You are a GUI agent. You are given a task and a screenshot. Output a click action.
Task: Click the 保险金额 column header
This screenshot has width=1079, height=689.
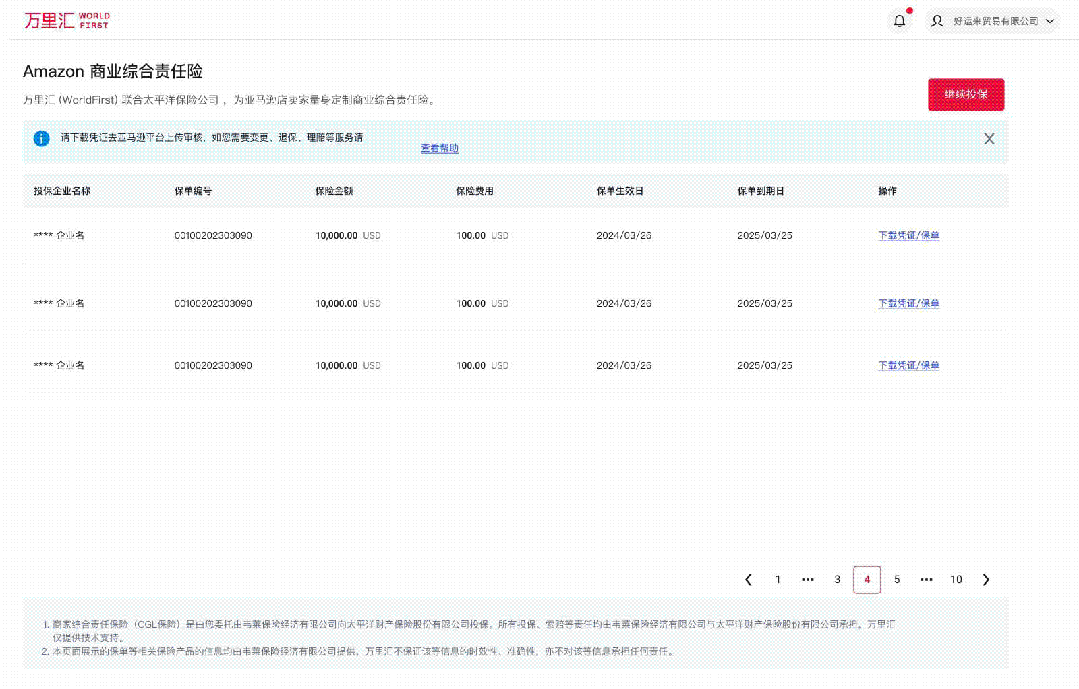(334, 191)
